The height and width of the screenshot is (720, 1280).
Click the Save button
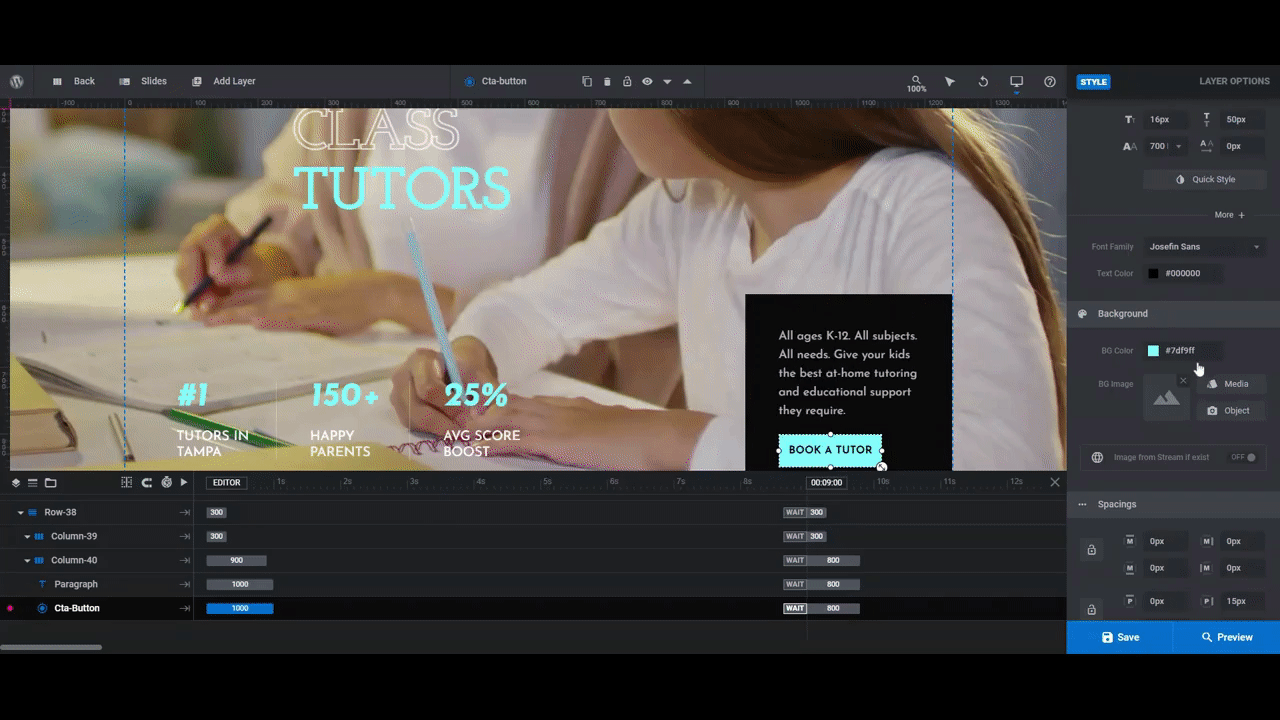click(1120, 637)
